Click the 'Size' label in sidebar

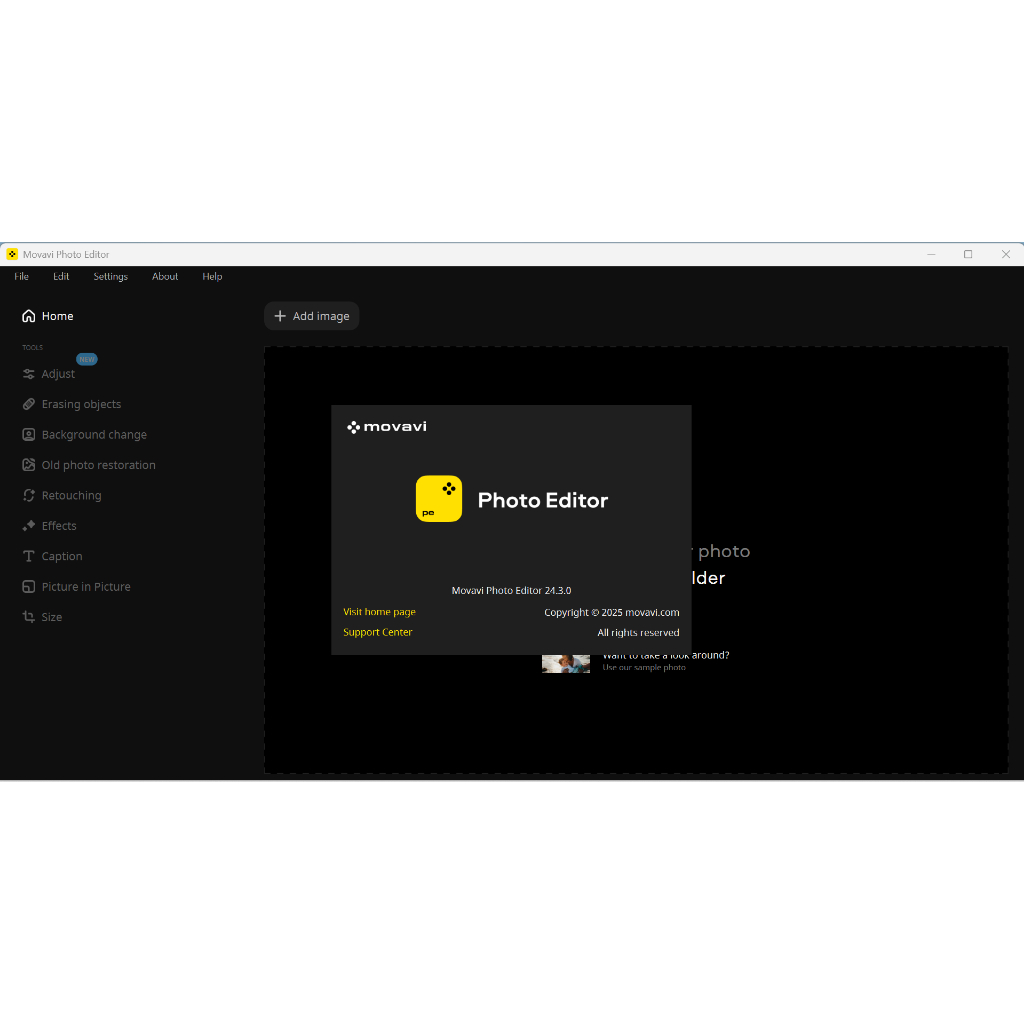tap(52, 617)
